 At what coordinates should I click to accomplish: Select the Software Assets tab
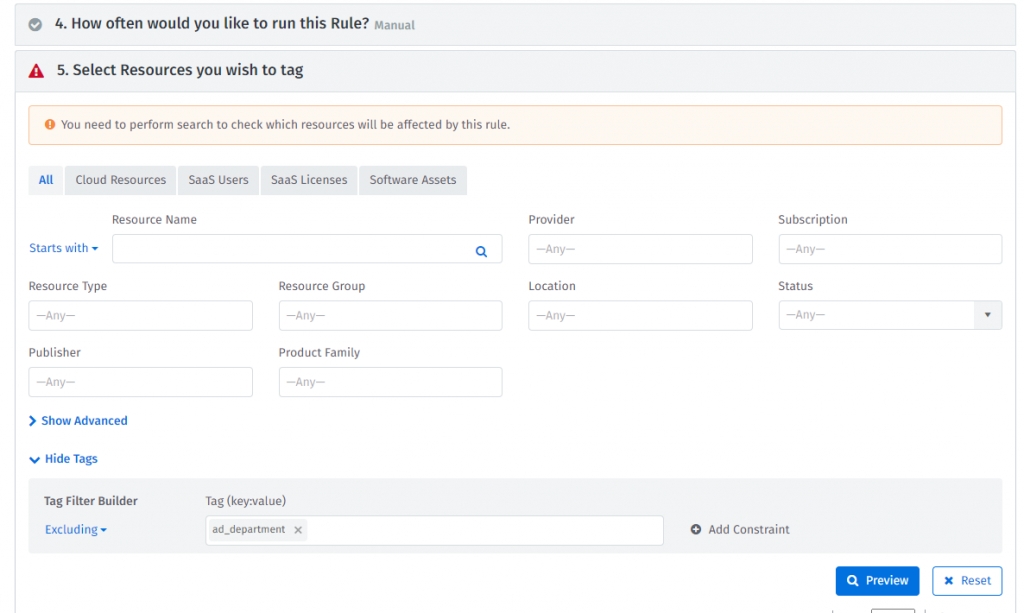coord(412,180)
